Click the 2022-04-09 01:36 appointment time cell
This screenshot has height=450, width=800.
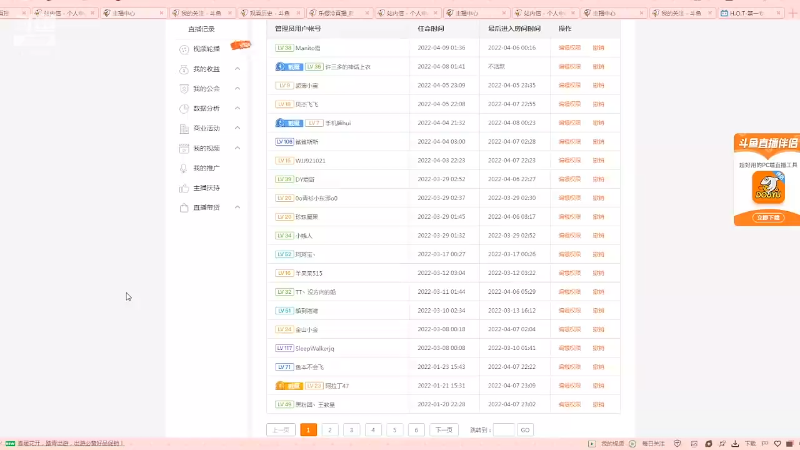point(441,48)
